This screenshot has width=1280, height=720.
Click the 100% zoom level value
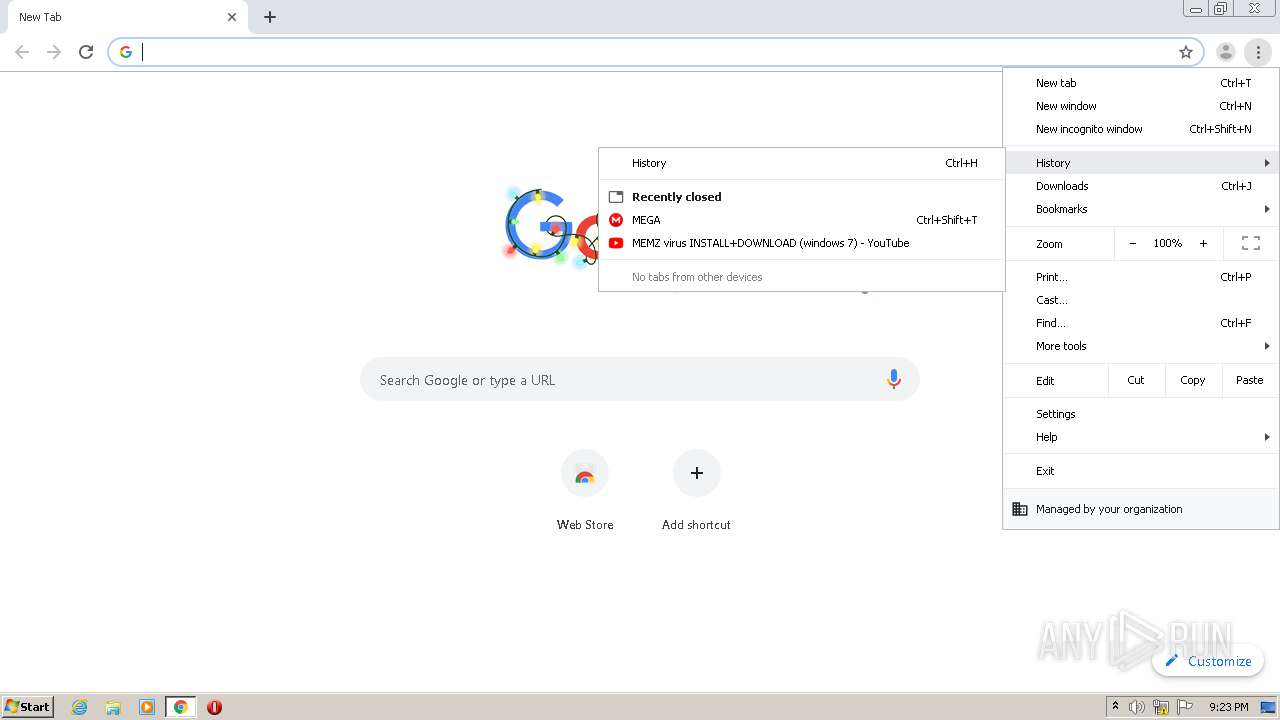point(1167,243)
